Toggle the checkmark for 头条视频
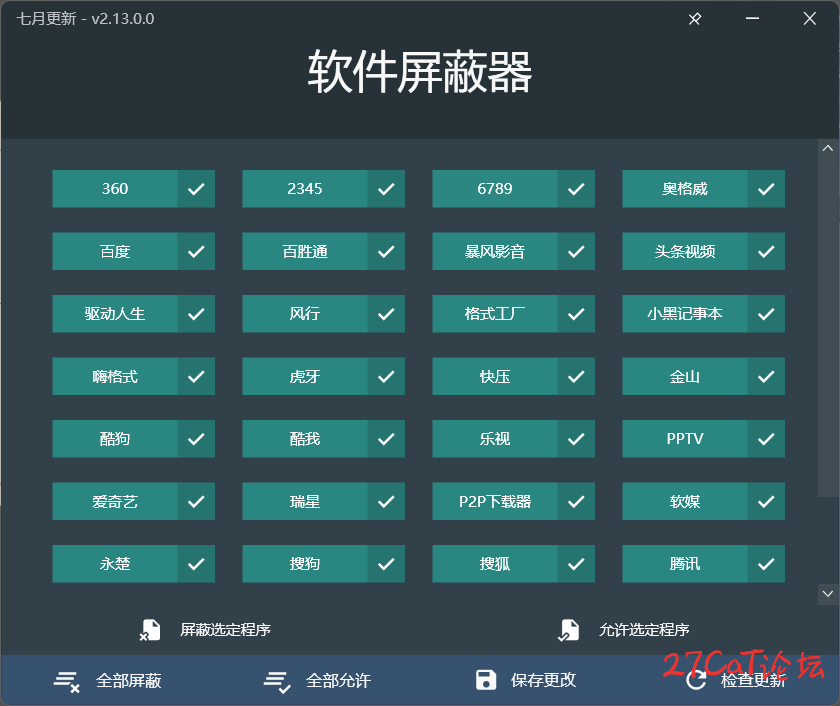Viewport: 840px width, 706px height. 766,251
